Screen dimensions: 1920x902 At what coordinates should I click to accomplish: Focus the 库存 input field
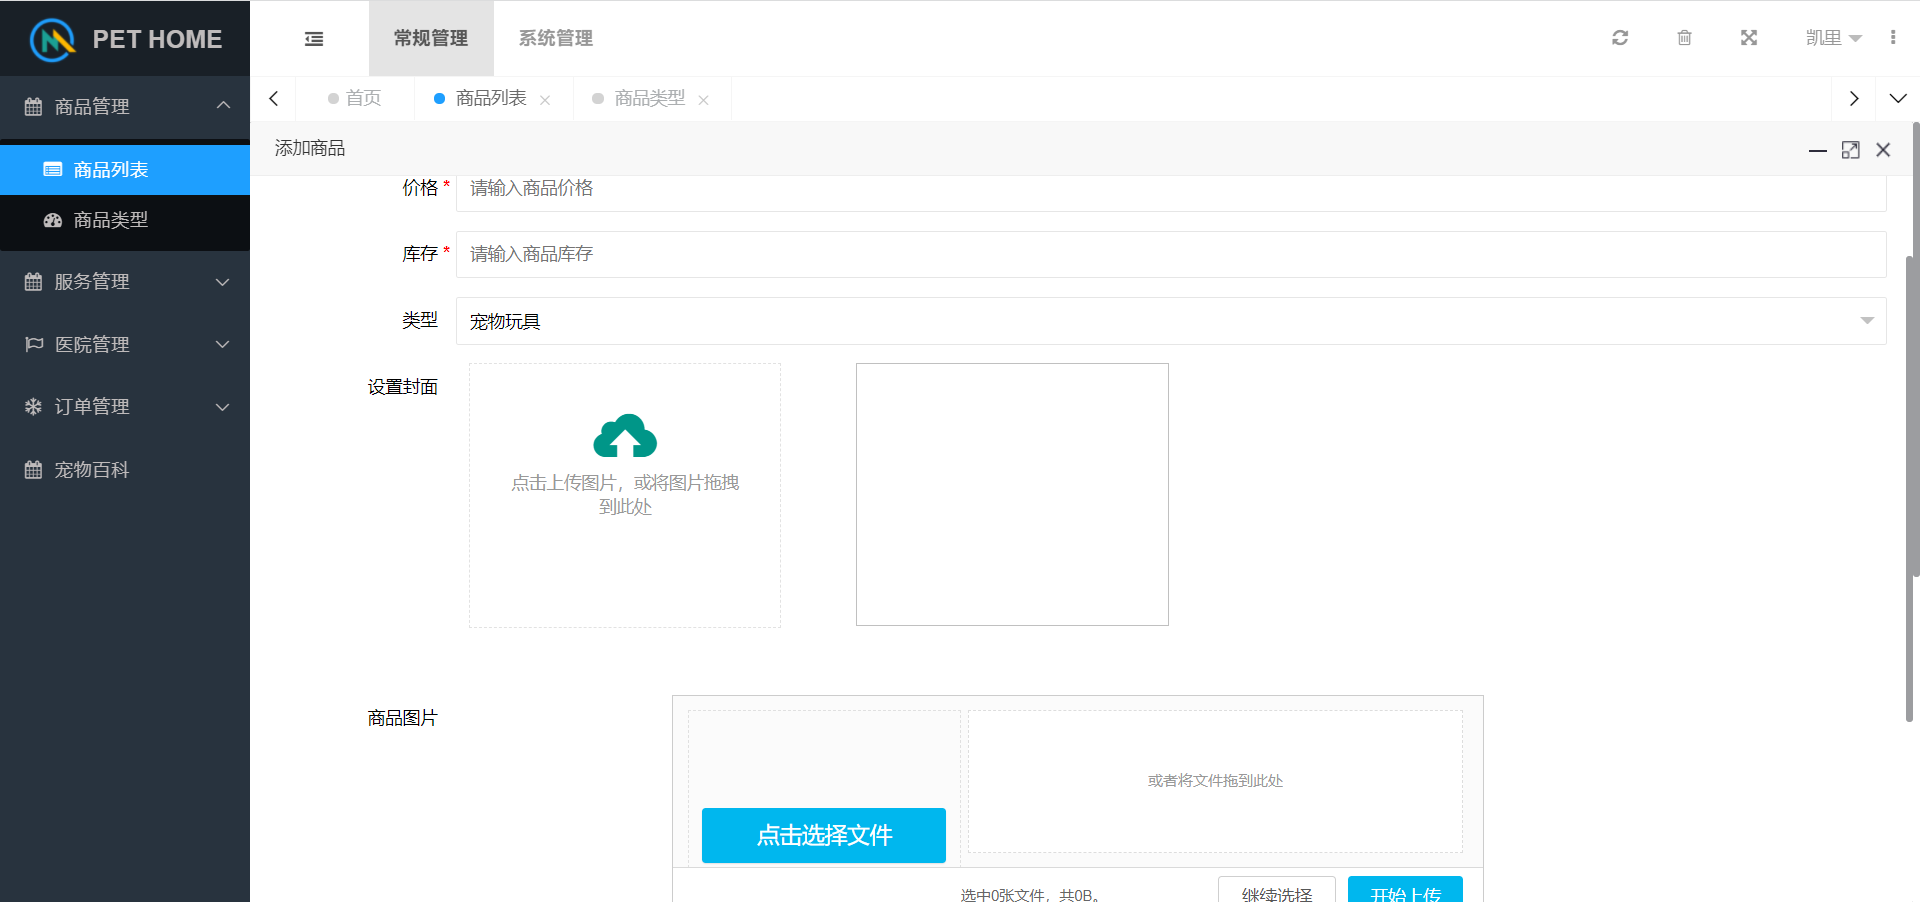pos(1171,254)
